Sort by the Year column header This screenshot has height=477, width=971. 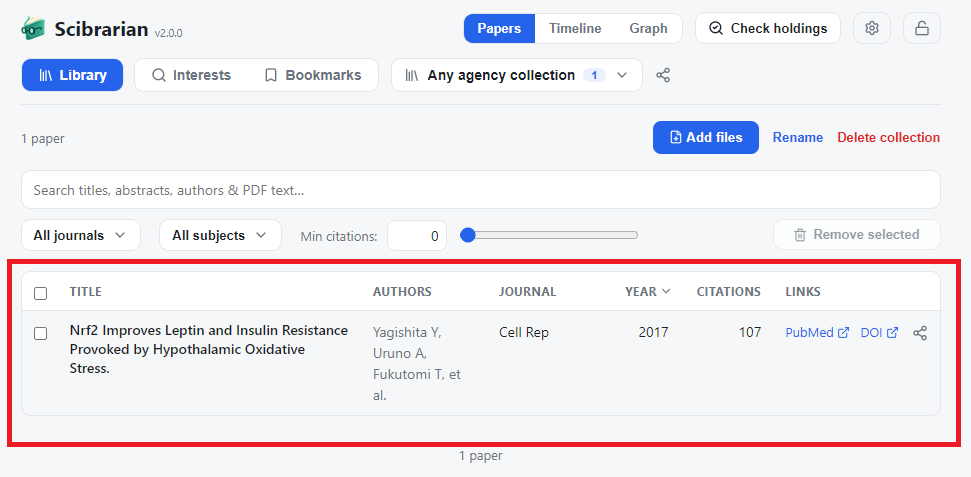click(x=647, y=291)
